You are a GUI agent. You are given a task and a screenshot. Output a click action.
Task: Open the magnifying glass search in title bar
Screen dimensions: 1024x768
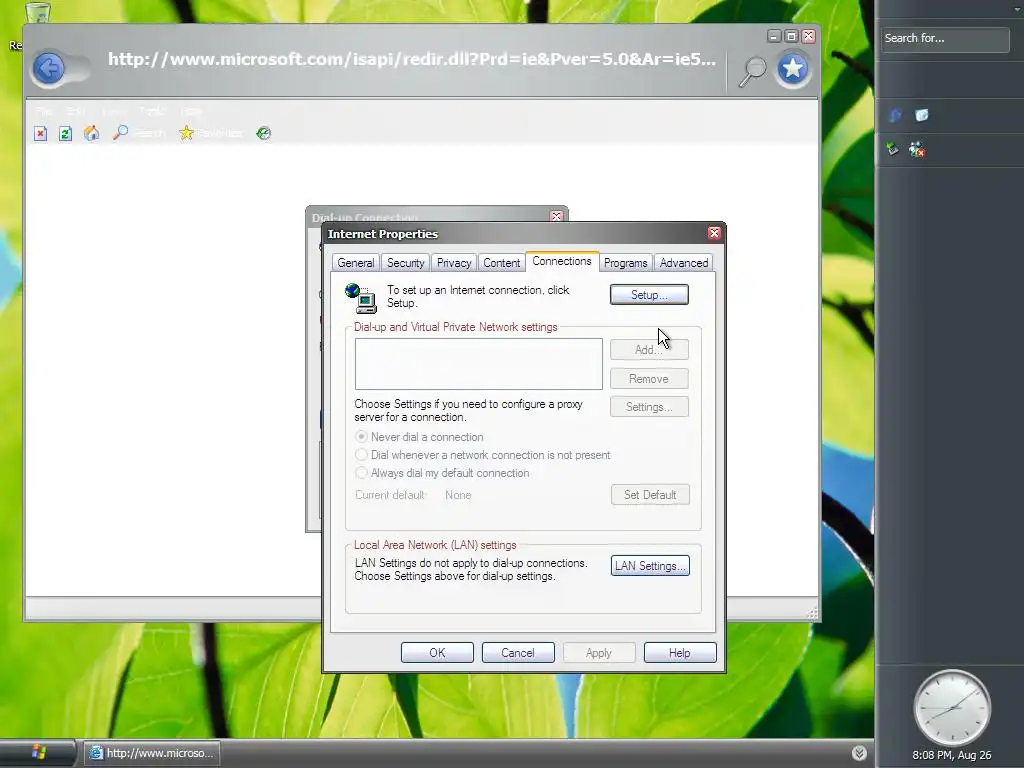752,71
